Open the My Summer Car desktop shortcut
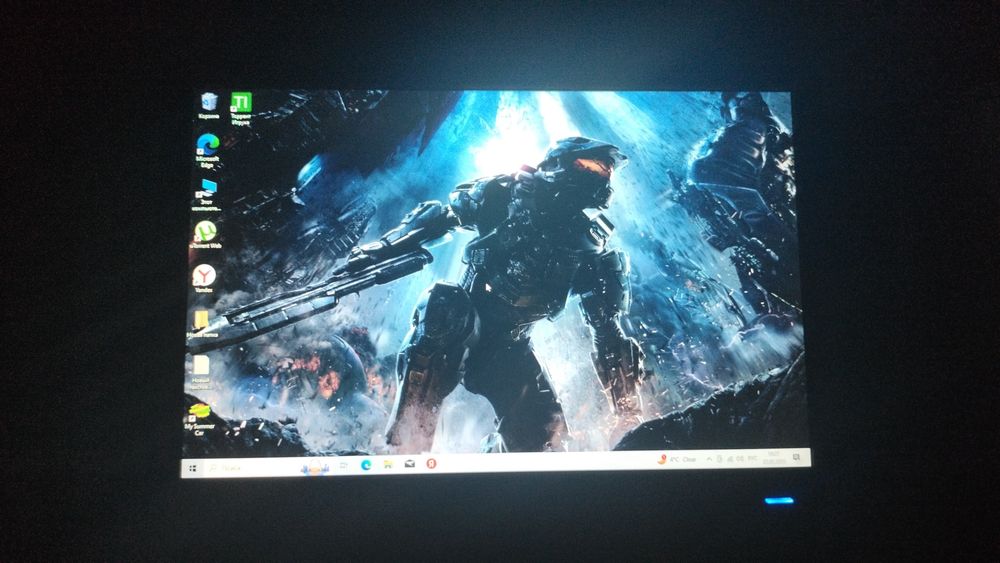Image resolution: width=1000 pixels, height=563 pixels. (x=200, y=418)
